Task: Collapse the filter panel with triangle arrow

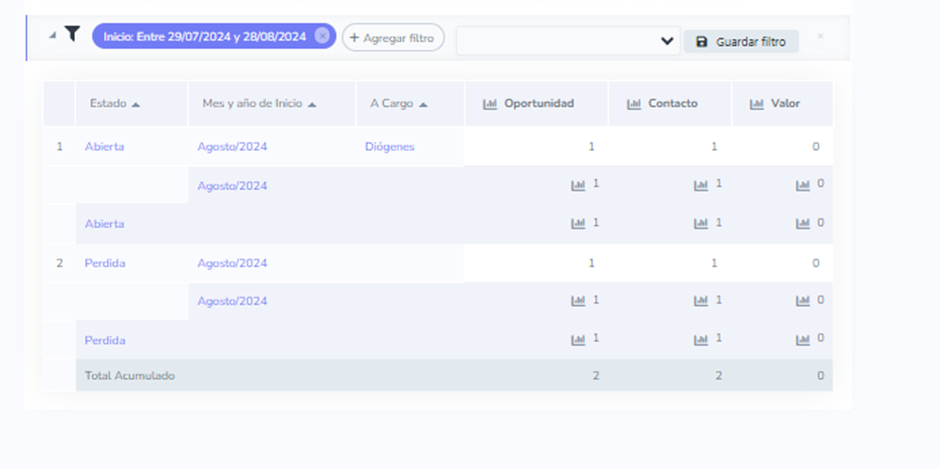Action: point(52,35)
